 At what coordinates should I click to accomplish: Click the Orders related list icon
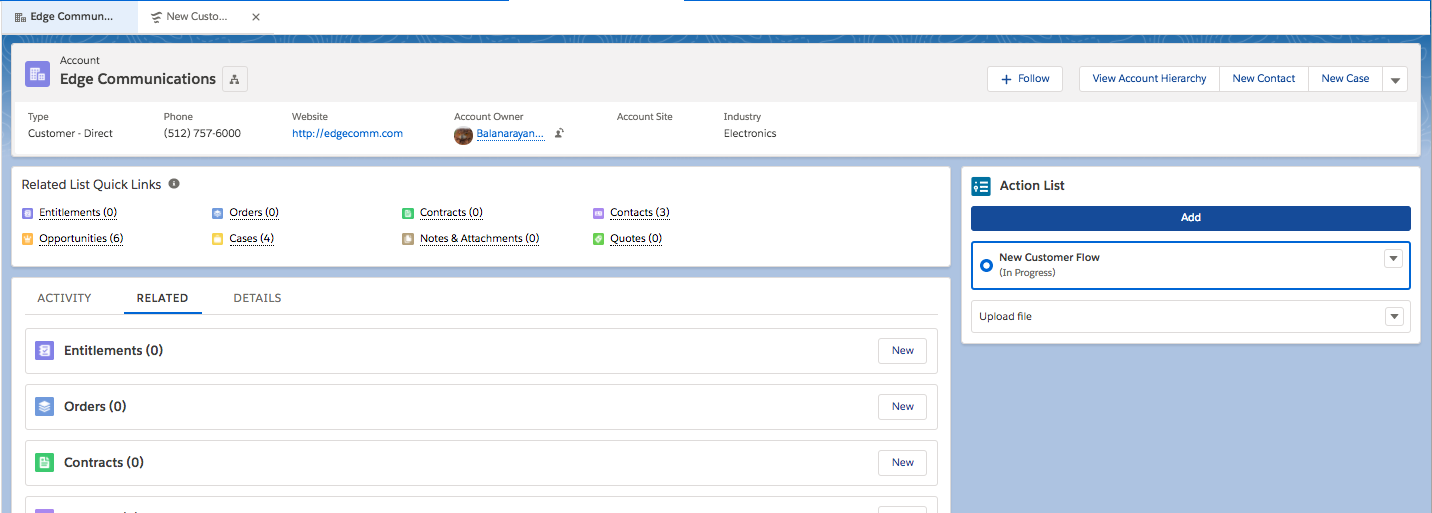(x=44, y=407)
